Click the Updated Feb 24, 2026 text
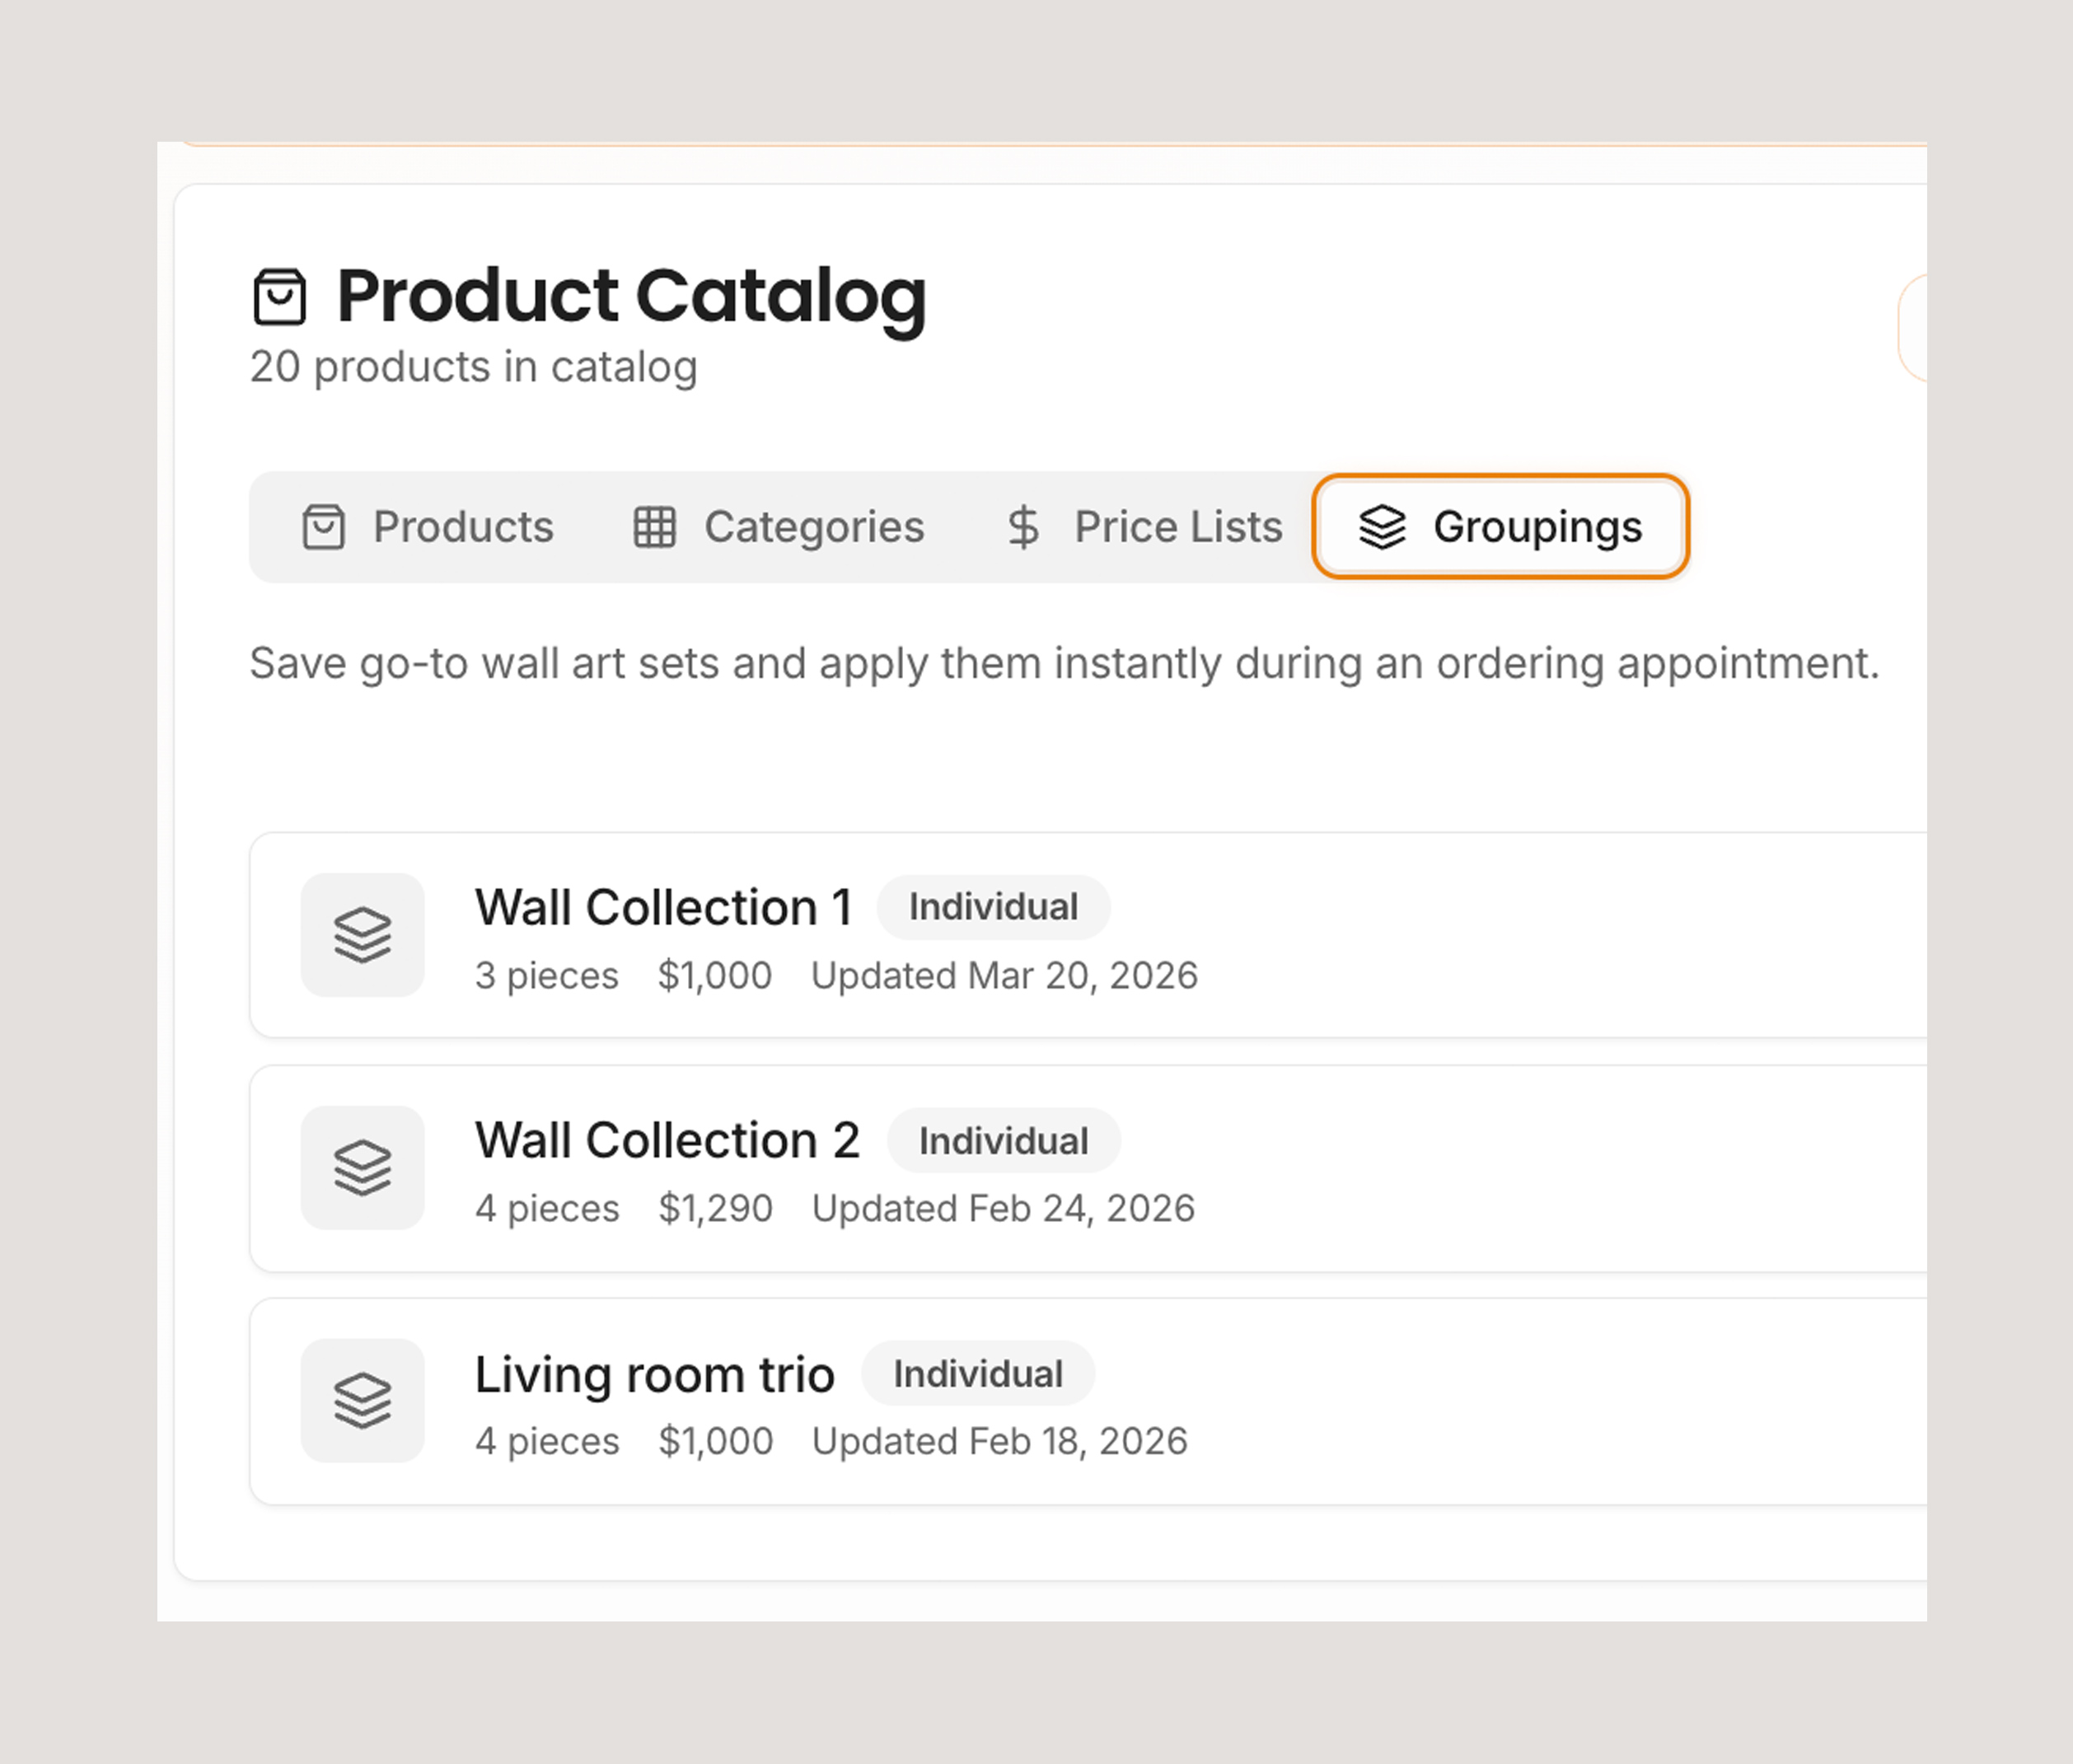Image resolution: width=2073 pixels, height=1764 pixels. tap(1003, 1209)
